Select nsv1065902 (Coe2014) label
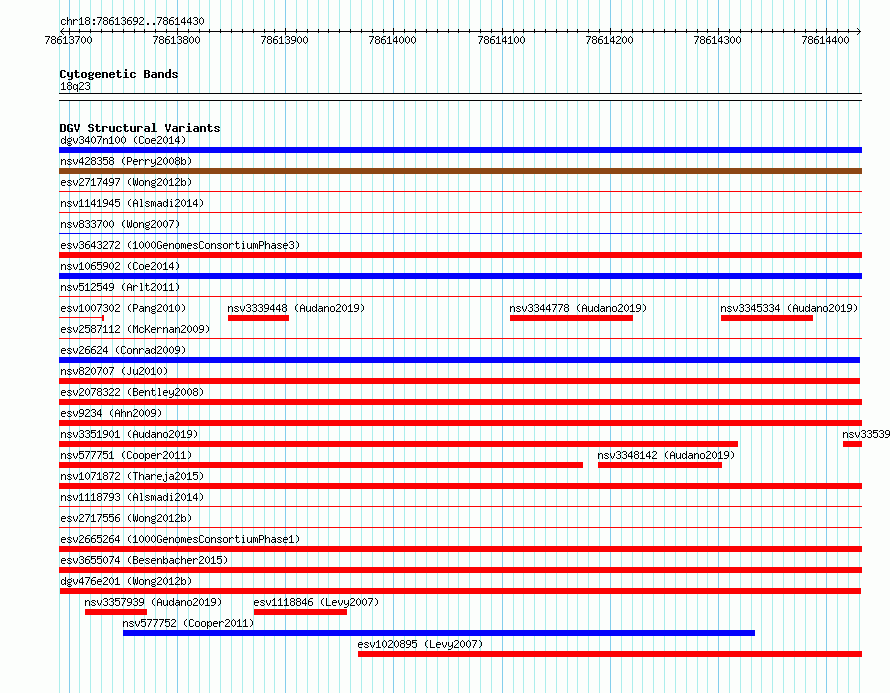 pyautogui.click(x=120, y=266)
